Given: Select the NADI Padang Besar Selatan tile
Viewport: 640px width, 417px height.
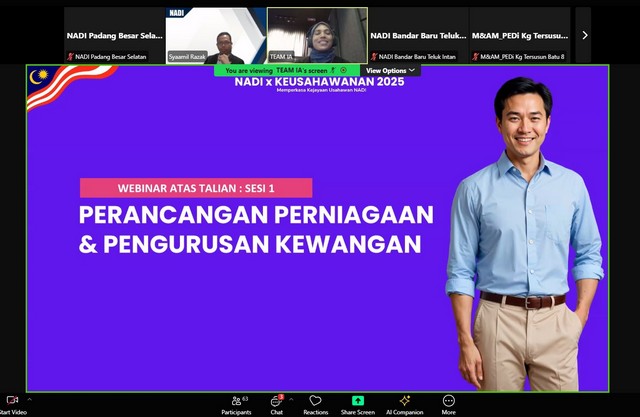Looking at the screenshot, I should click(114, 35).
